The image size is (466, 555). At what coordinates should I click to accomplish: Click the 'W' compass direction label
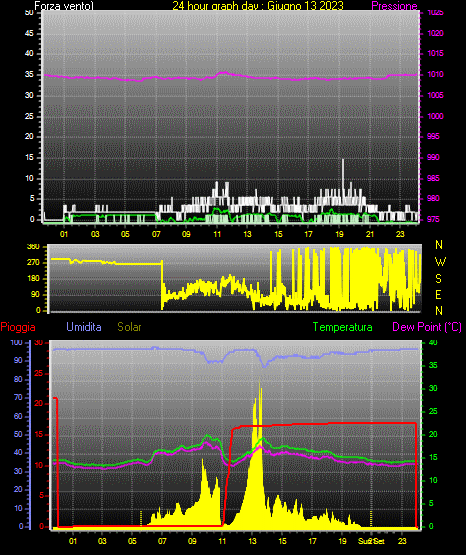pyautogui.click(x=440, y=262)
